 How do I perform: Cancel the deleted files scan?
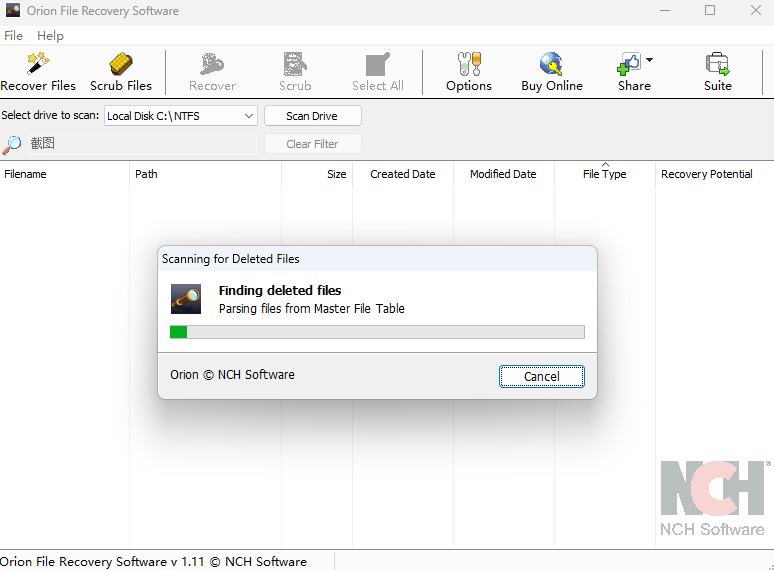[542, 377]
